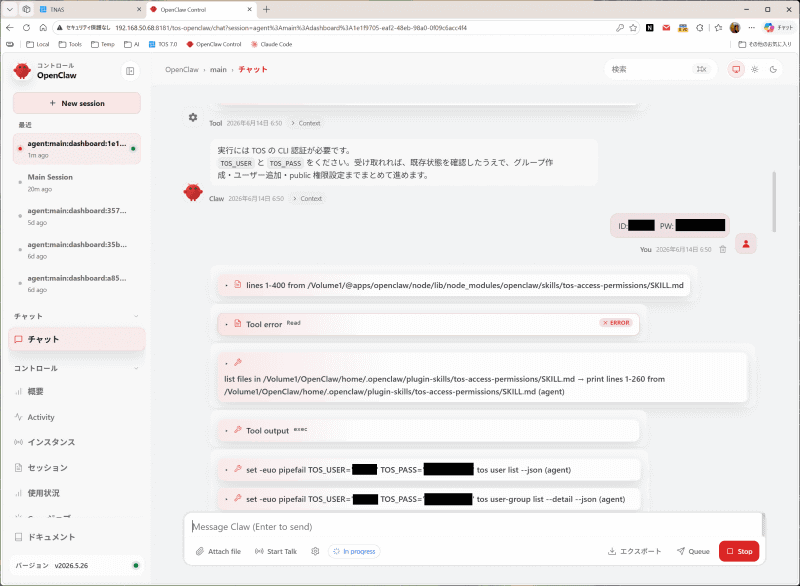Open session agent:main:dashboard:357...
Screen dimensions: 800x586
point(77,216)
